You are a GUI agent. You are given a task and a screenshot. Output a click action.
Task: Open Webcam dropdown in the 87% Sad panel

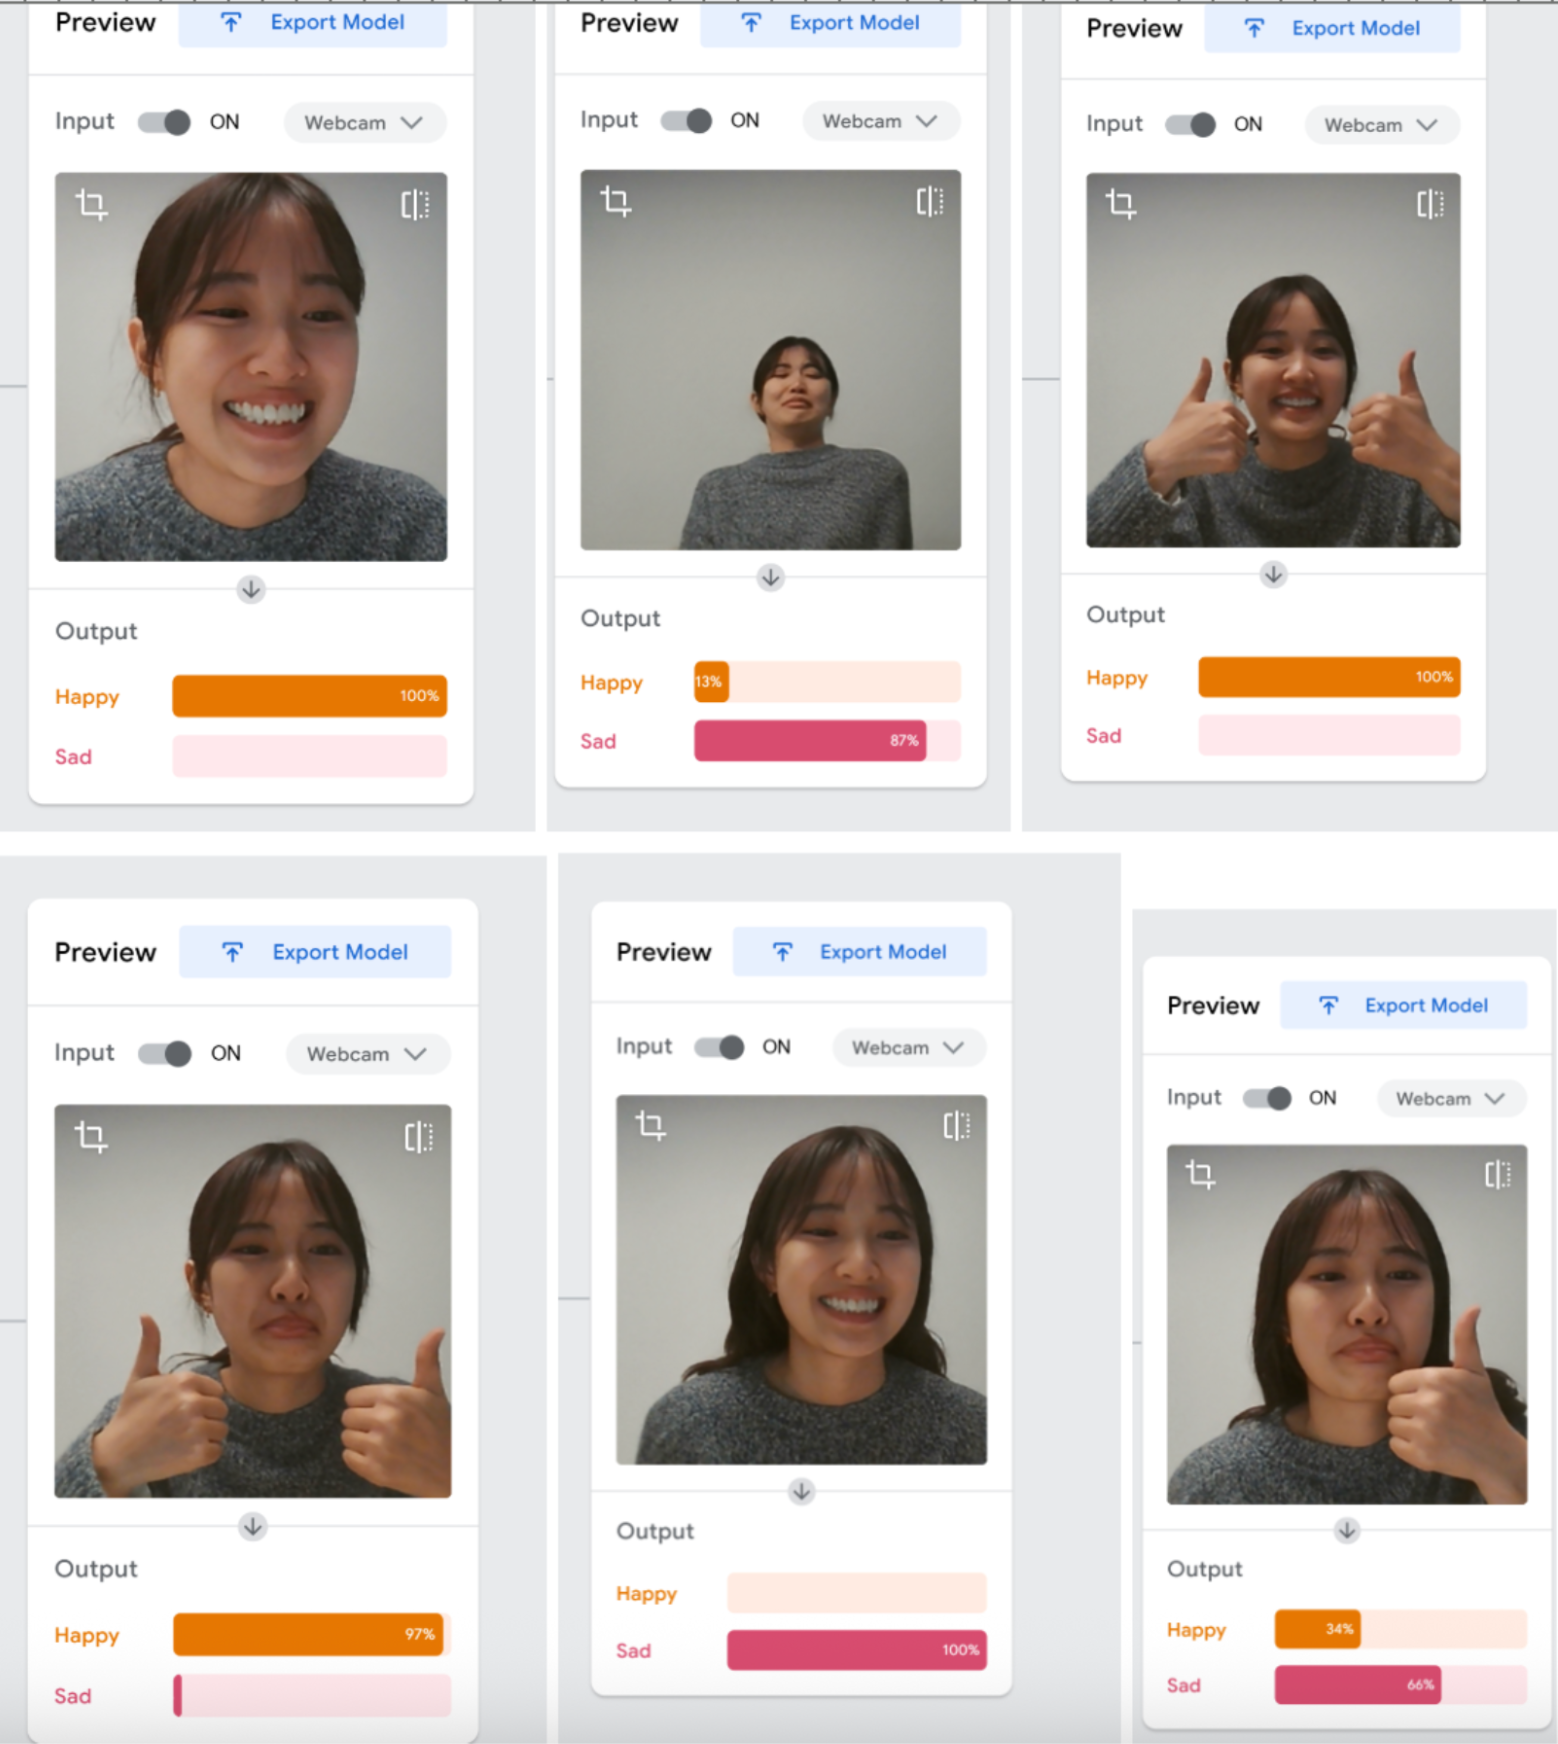[880, 121]
